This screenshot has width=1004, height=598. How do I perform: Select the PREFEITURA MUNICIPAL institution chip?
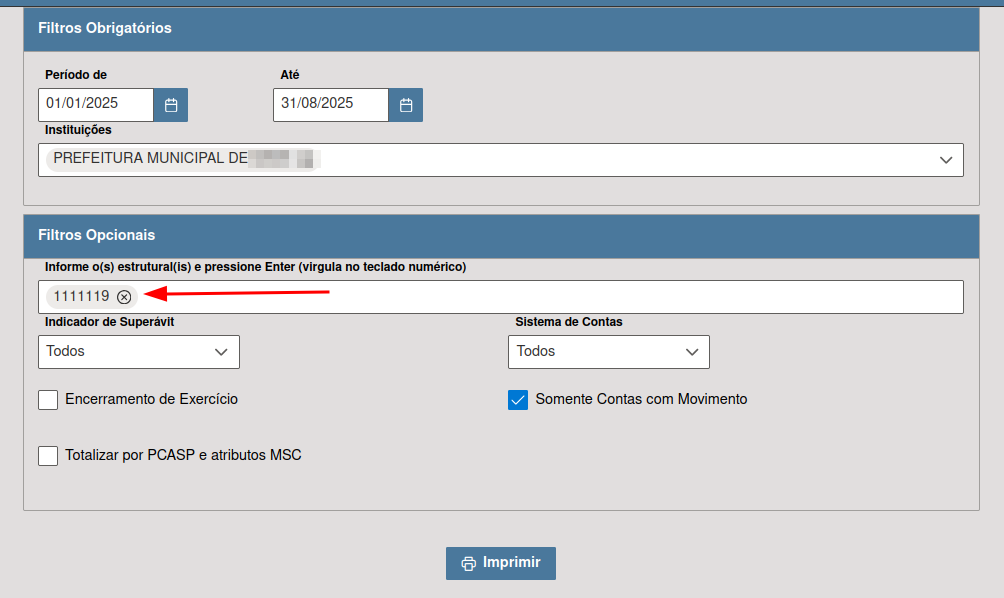(x=182, y=159)
